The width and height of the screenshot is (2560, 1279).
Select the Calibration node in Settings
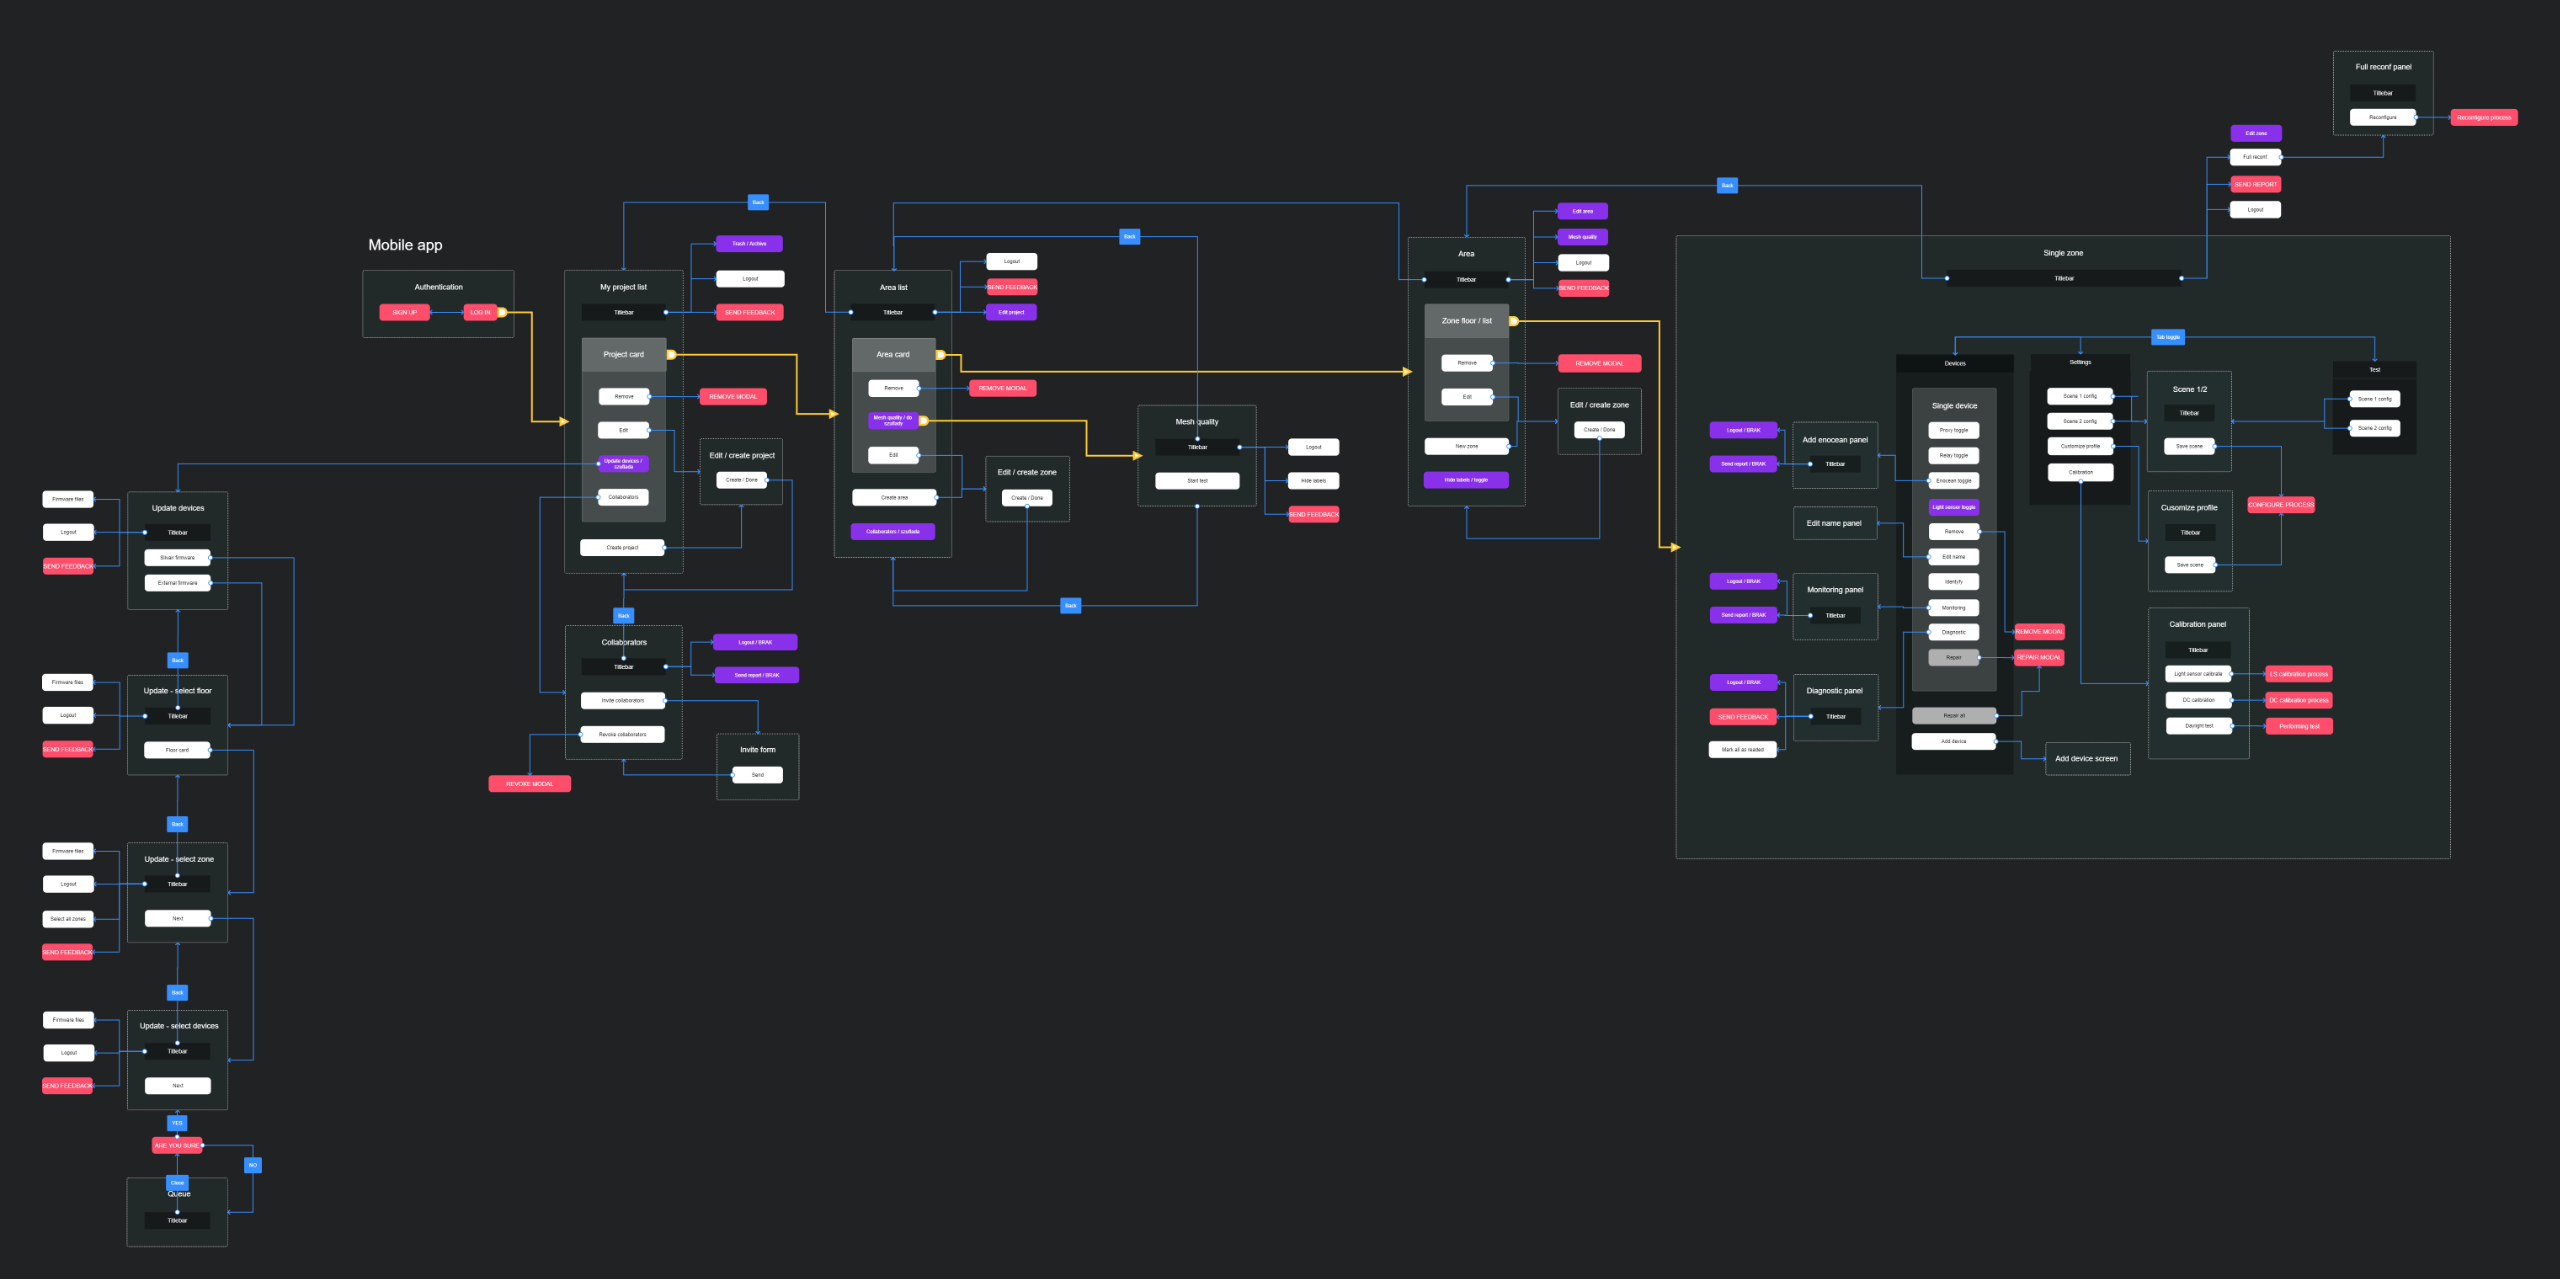tap(2081, 472)
